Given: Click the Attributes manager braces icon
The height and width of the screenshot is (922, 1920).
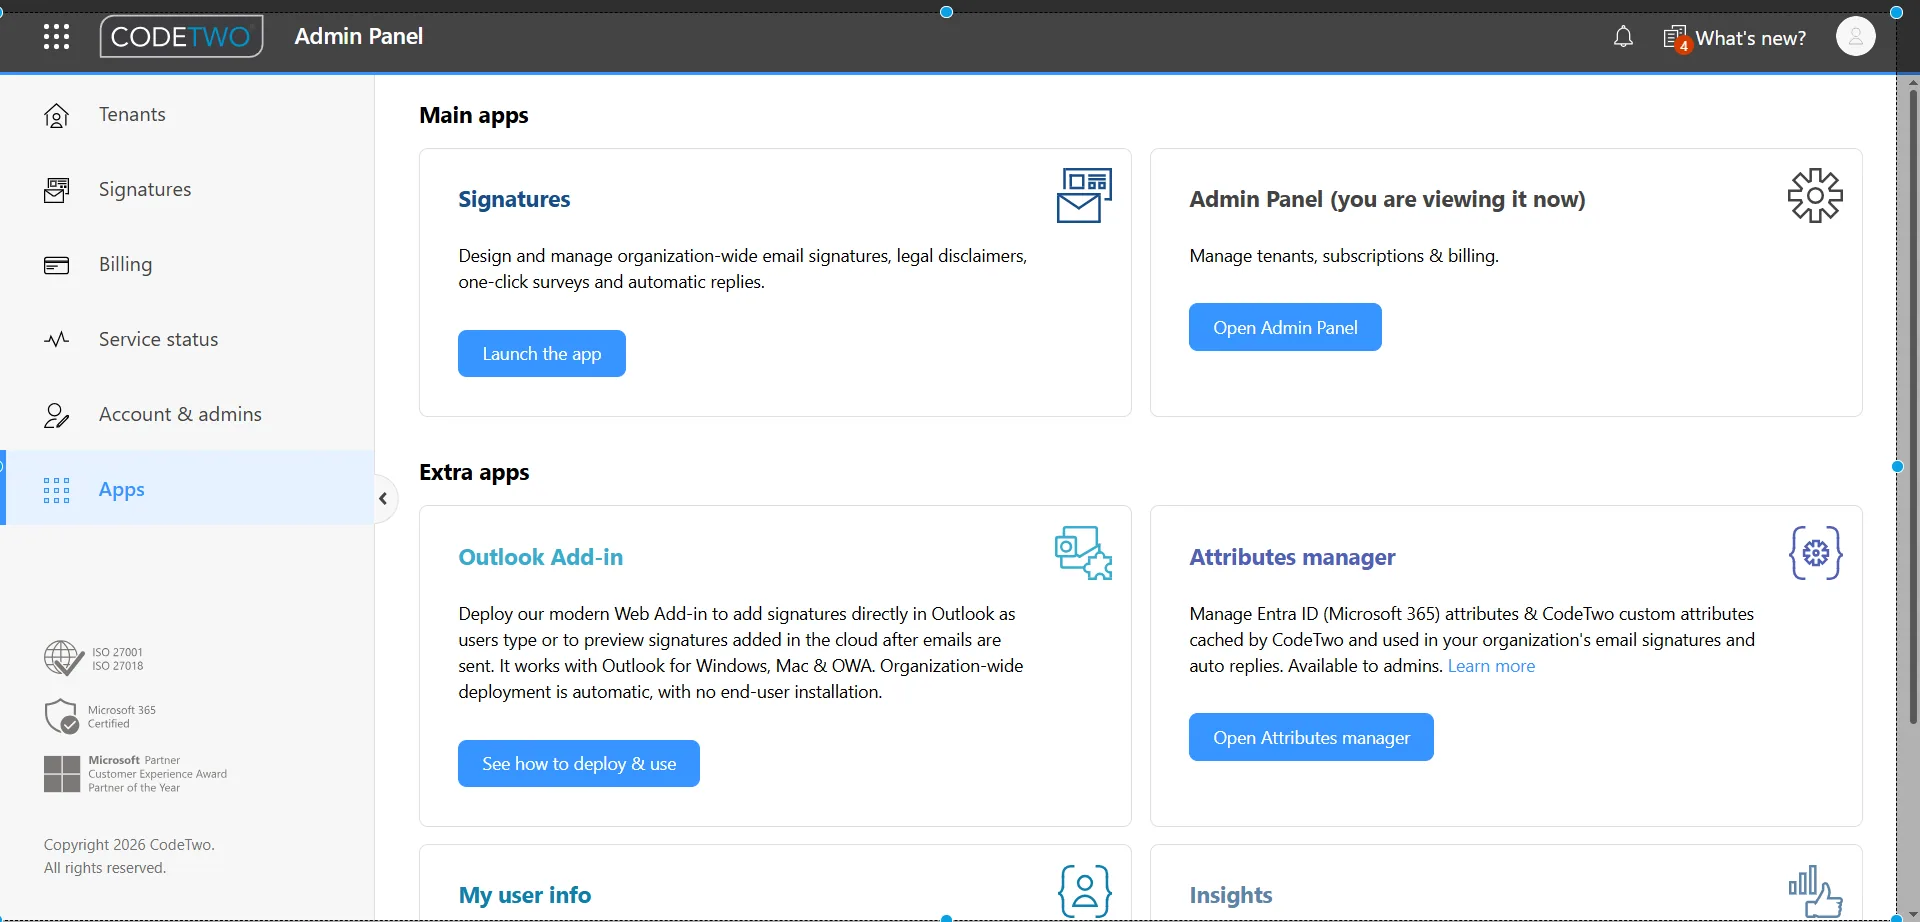Looking at the screenshot, I should click(1815, 553).
